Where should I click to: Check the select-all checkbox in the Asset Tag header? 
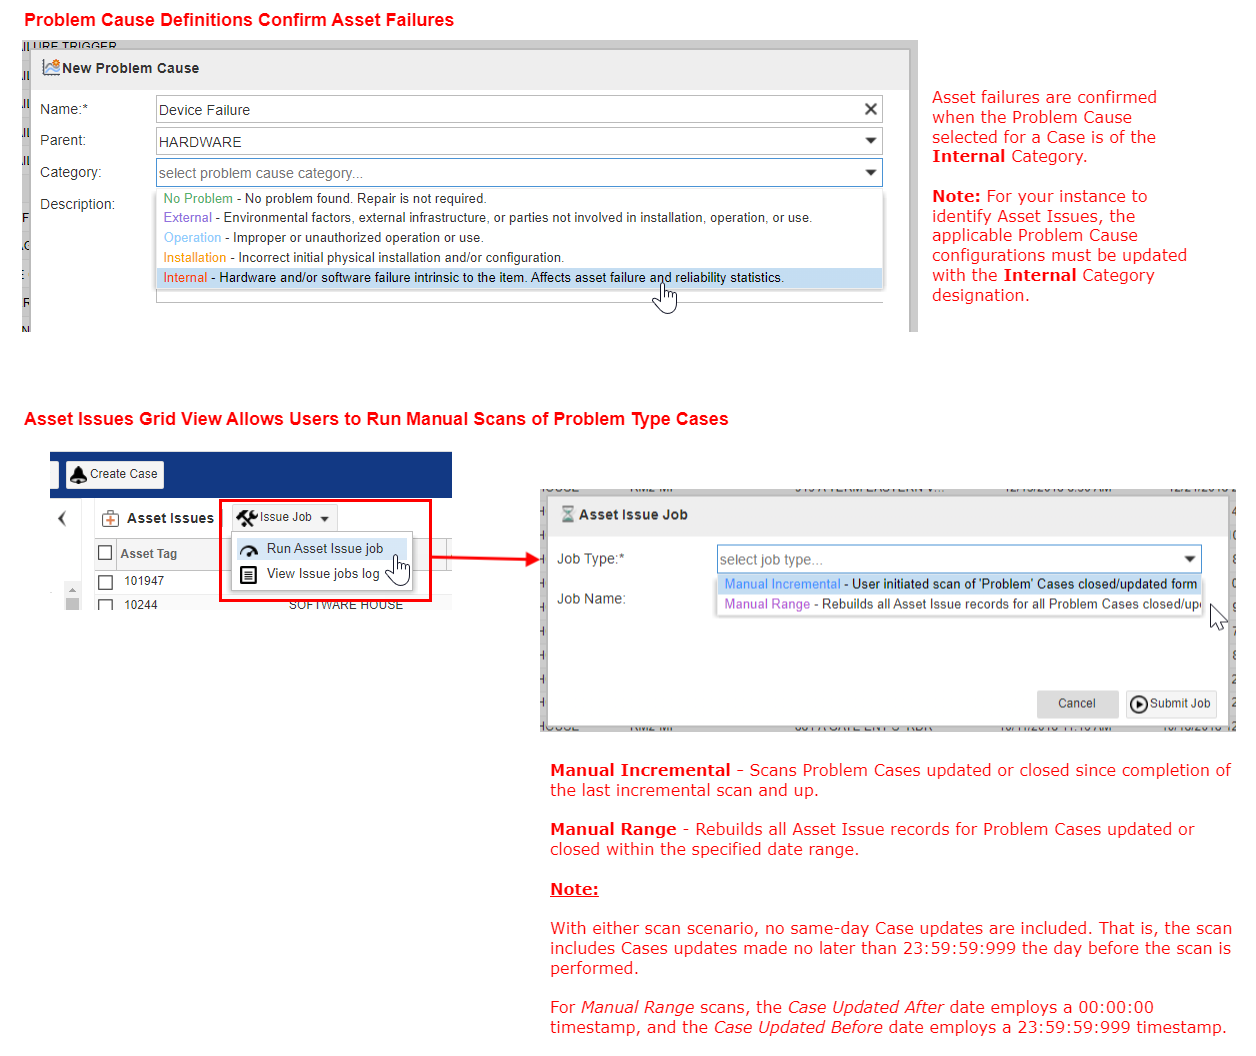click(106, 554)
